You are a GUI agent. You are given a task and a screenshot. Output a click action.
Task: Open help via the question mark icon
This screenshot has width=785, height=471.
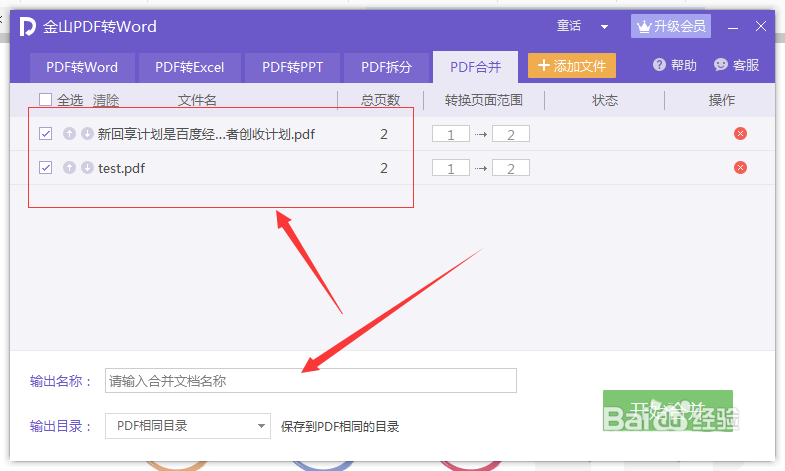click(x=659, y=65)
